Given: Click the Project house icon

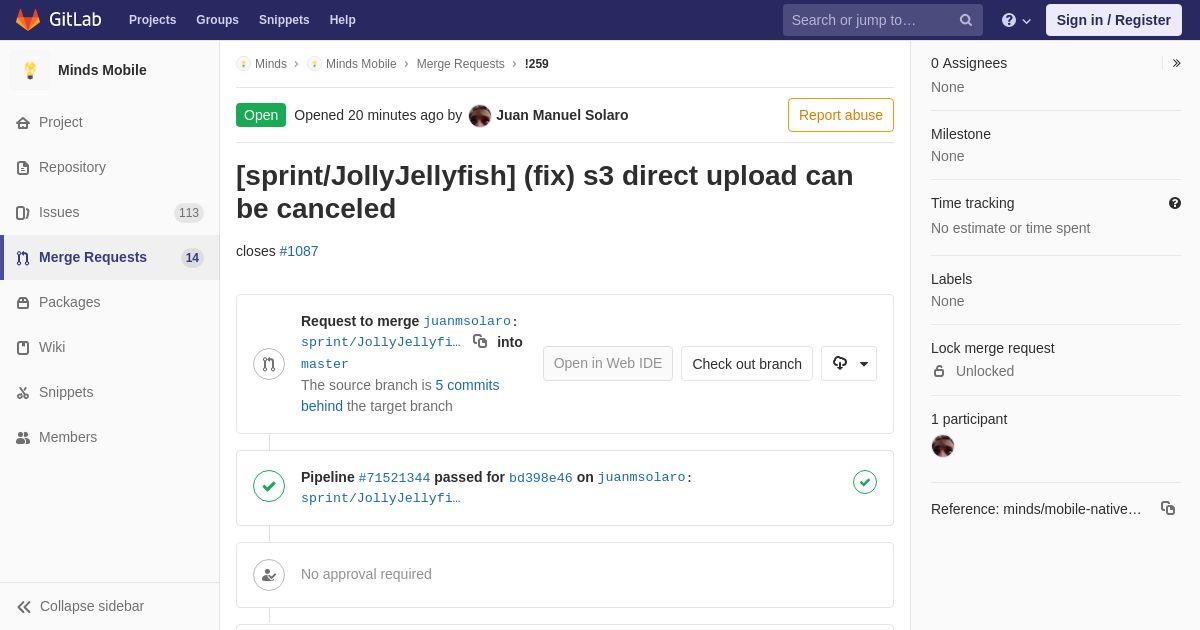Looking at the screenshot, I should point(23,123).
